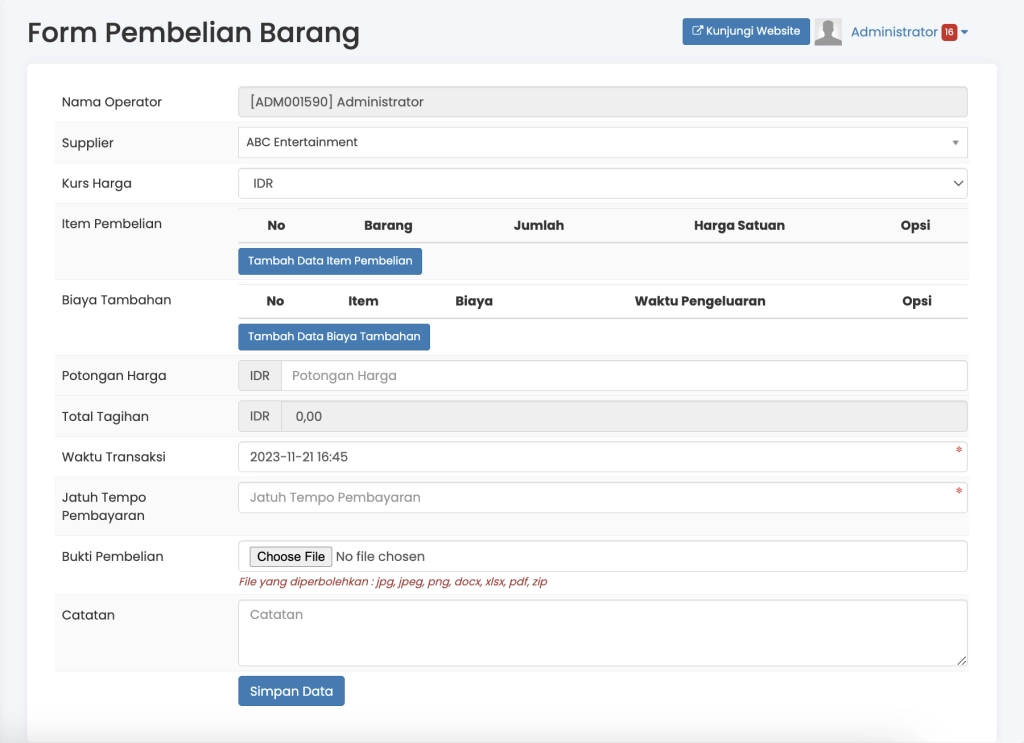The width and height of the screenshot is (1024, 743).
Task: Expand the Kurs Harga currency selector
Action: pos(602,184)
